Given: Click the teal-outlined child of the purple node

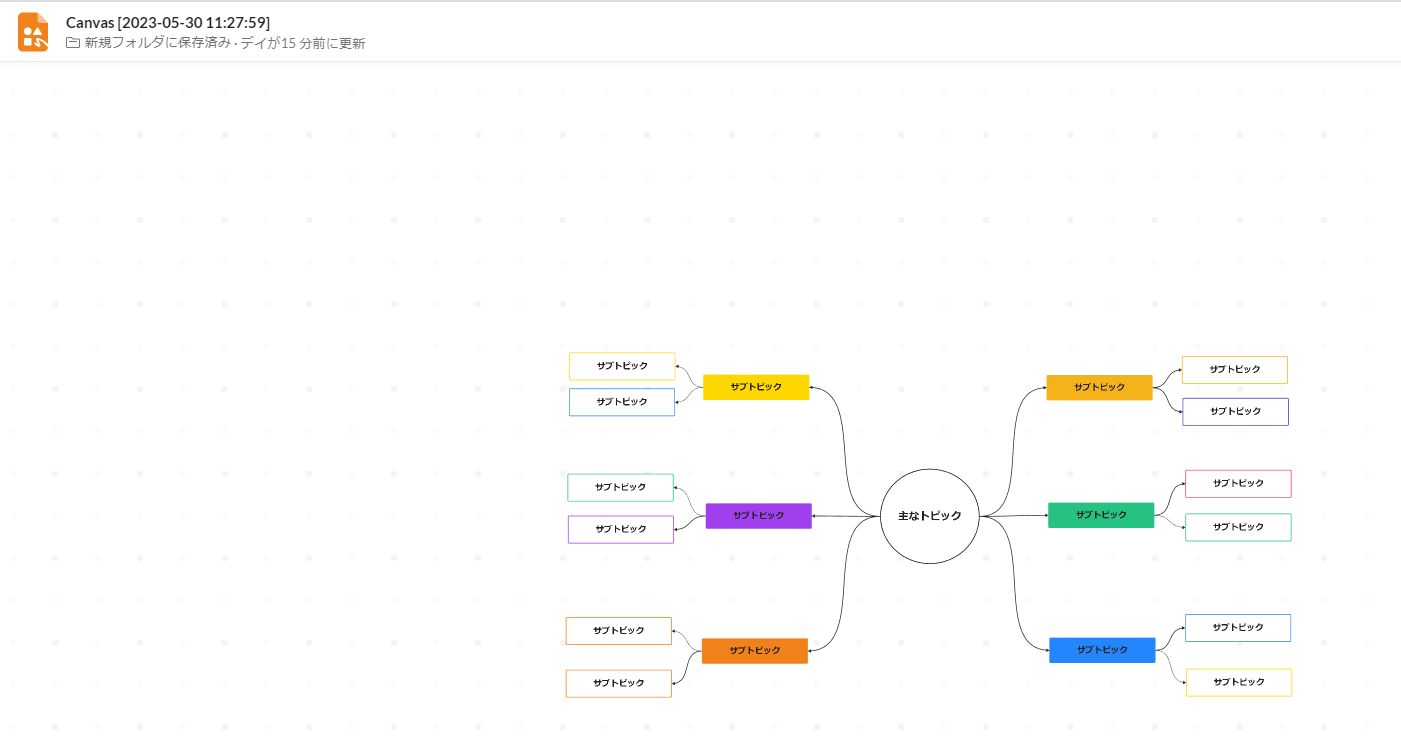Looking at the screenshot, I should 620,488.
